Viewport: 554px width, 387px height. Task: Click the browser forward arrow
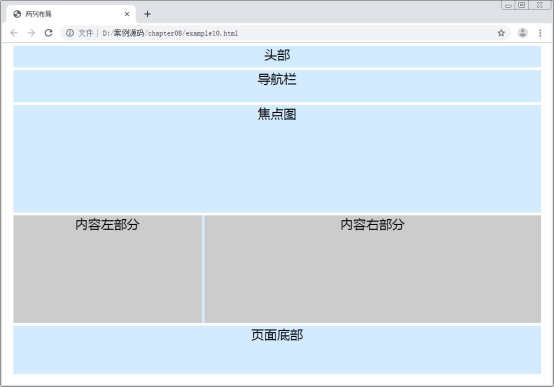pyautogui.click(x=31, y=33)
